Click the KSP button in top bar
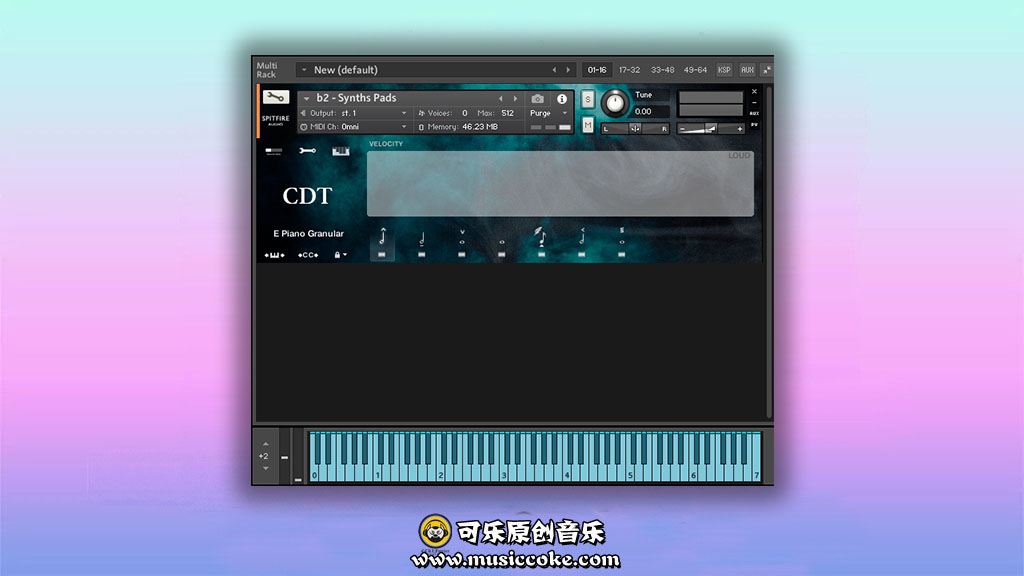The image size is (1024, 576). tap(724, 70)
